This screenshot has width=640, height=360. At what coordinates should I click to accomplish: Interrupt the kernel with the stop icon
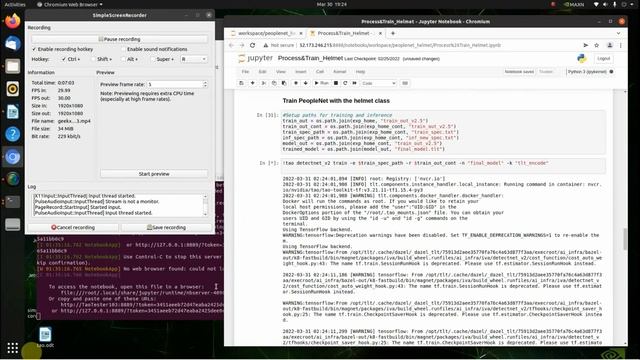pyautogui.click(x=336, y=83)
